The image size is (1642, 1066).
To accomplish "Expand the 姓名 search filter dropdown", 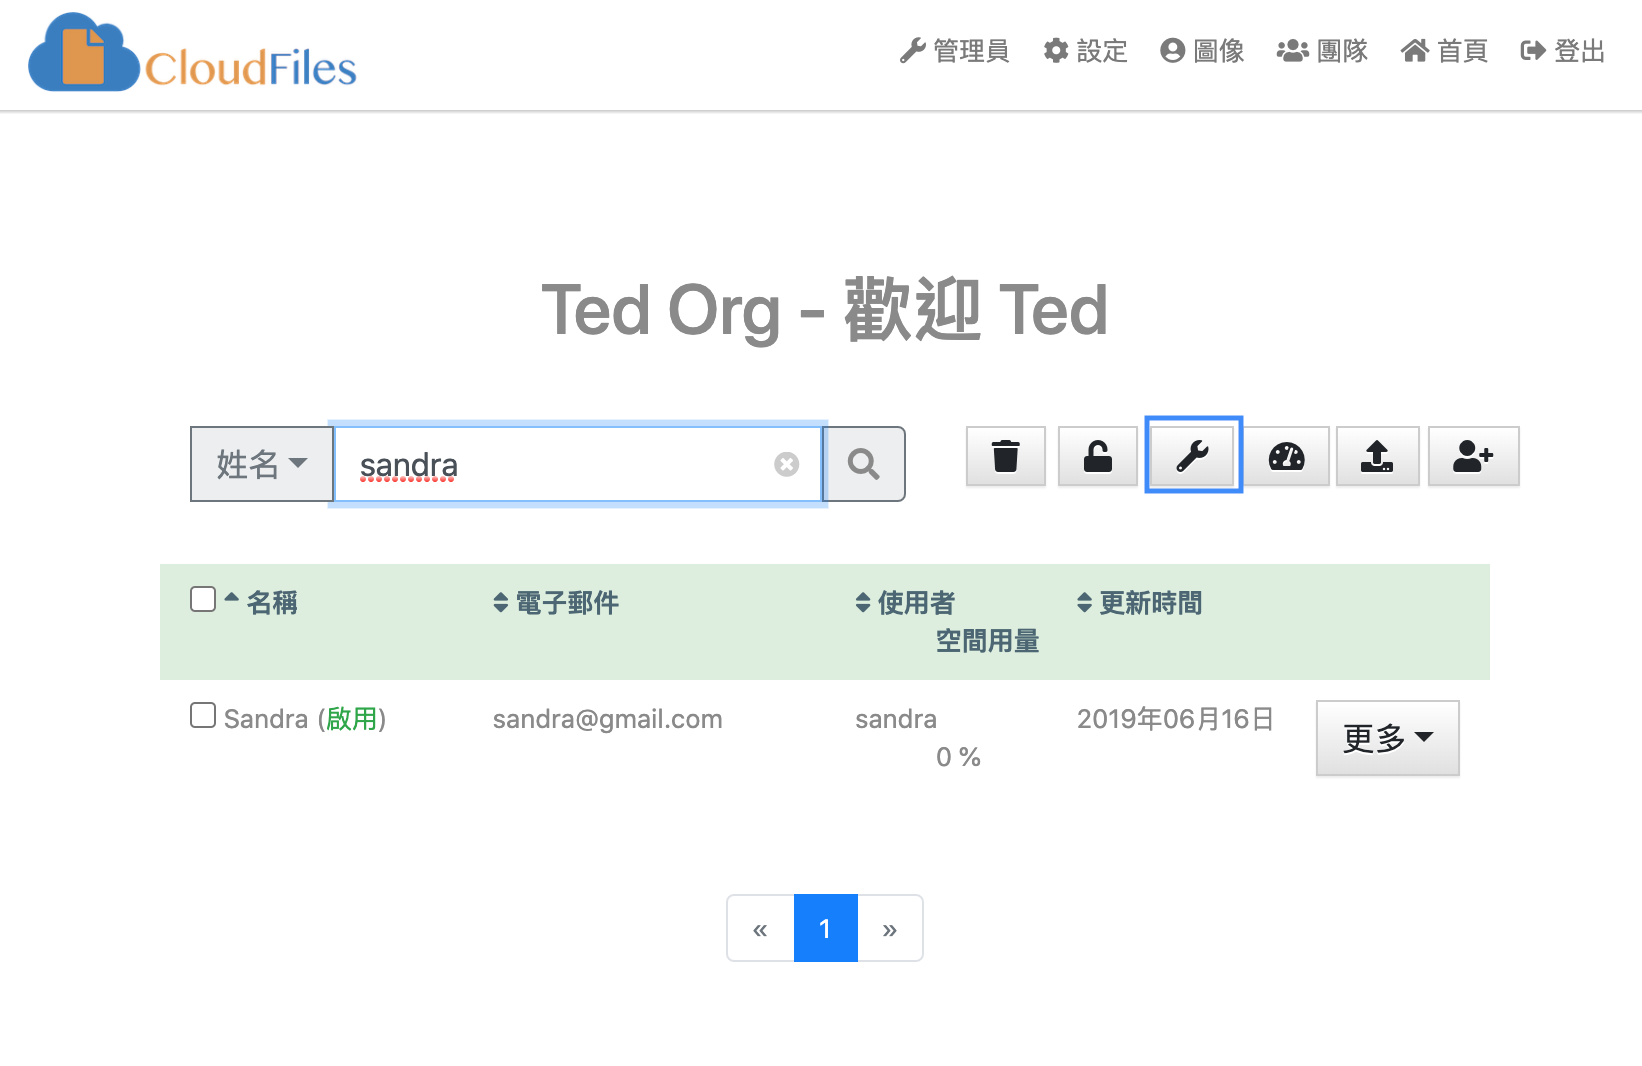I will pyautogui.click(x=262, y=464).
